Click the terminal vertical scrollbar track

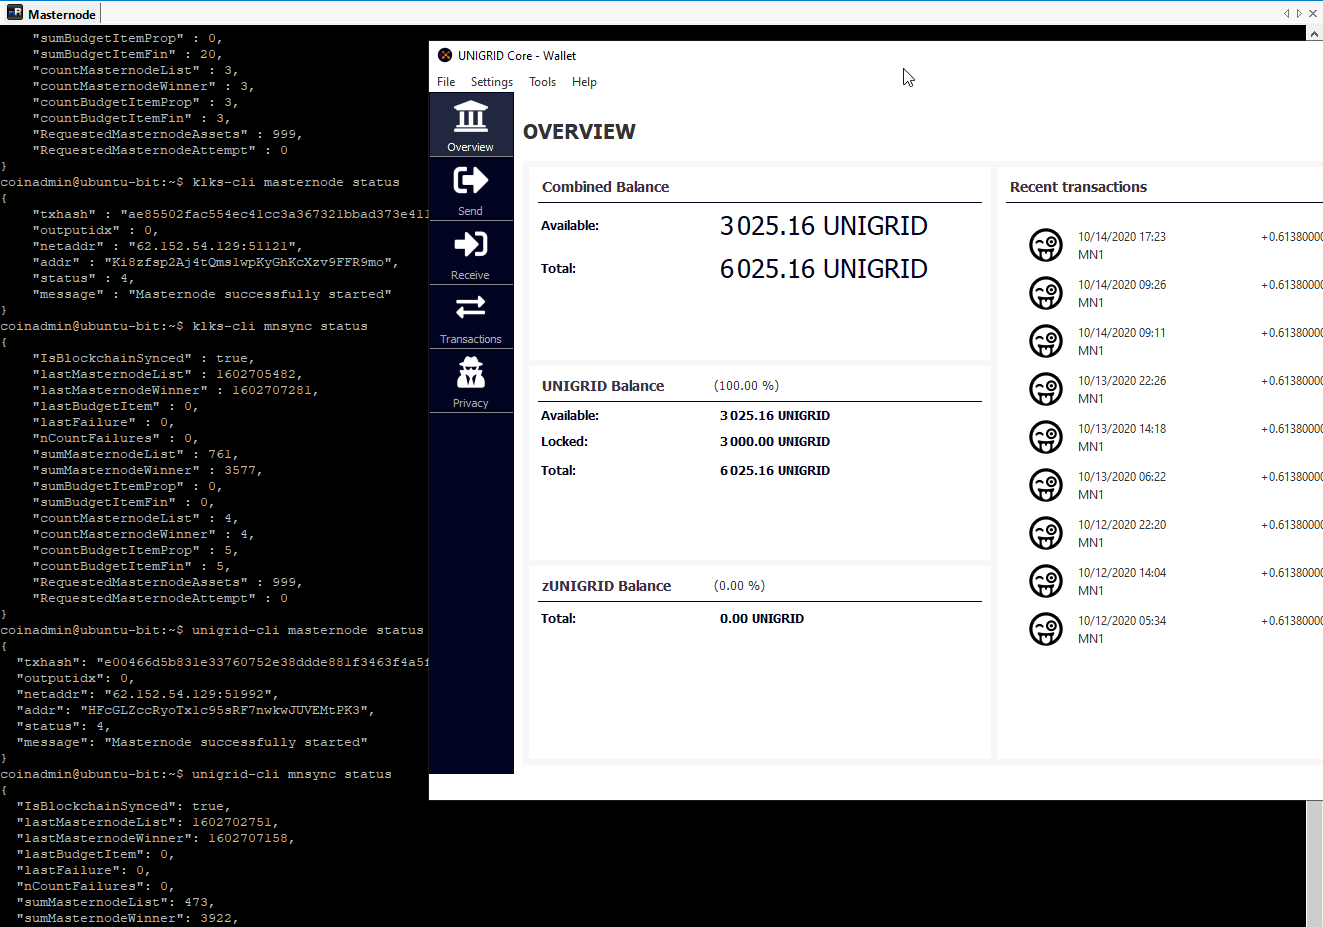point(1314,864)
